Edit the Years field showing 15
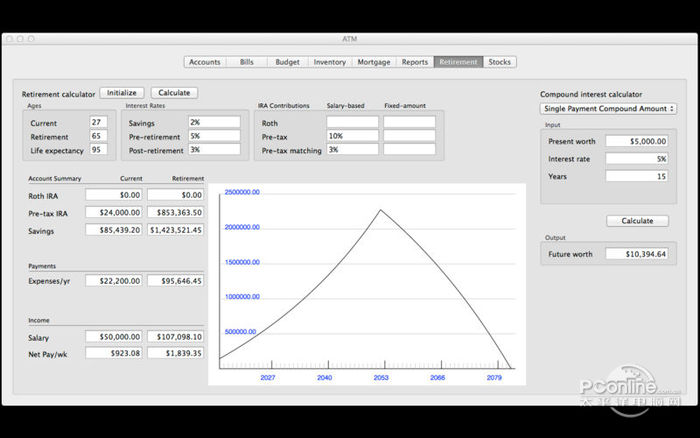 tap(637, 176)
